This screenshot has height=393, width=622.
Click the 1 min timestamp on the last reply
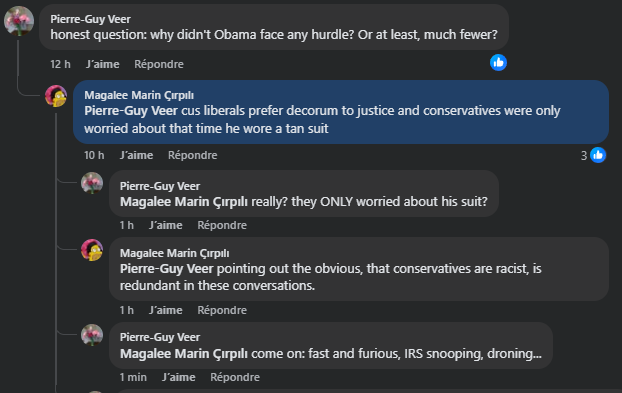click(133, 377)
